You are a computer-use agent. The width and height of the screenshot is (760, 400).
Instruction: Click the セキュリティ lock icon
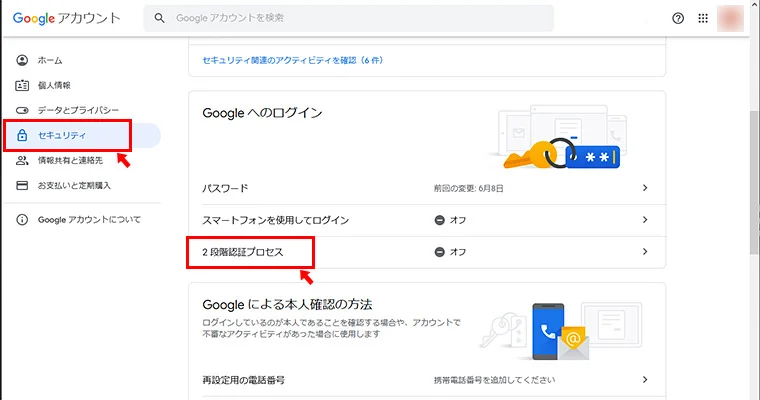click(x=22, y=135)
